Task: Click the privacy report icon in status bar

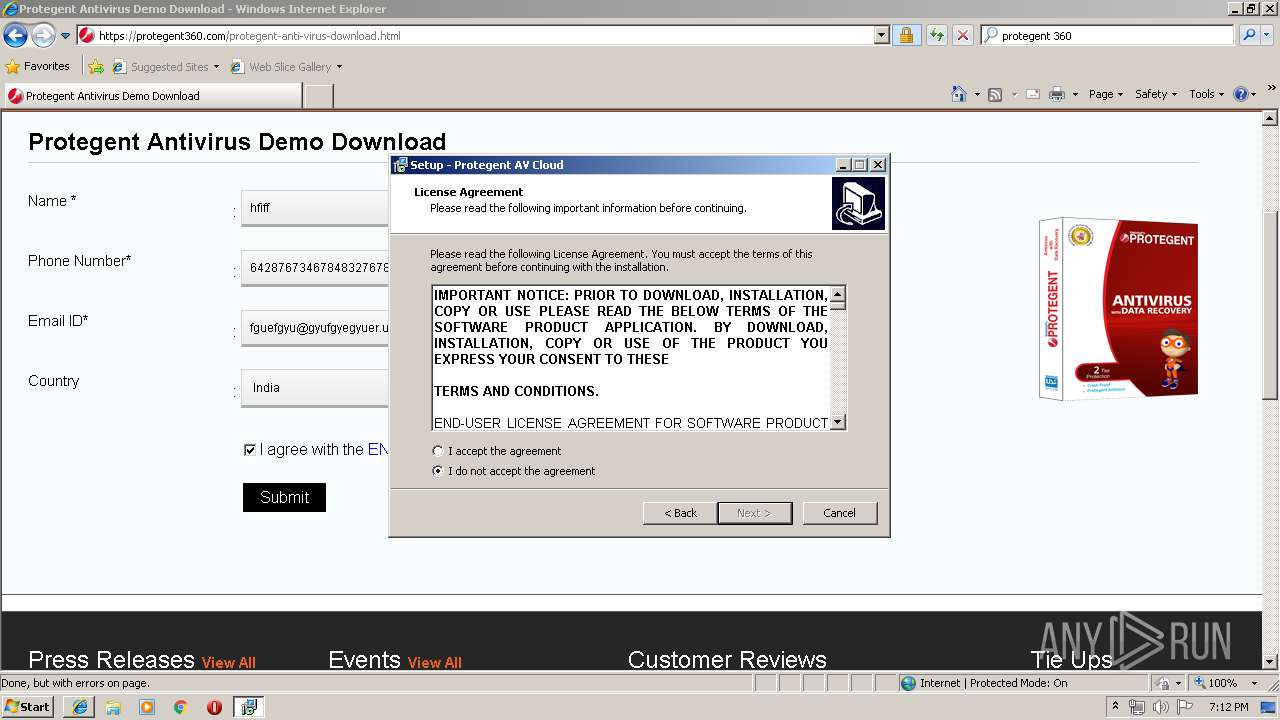Action: pos(1163,683)
